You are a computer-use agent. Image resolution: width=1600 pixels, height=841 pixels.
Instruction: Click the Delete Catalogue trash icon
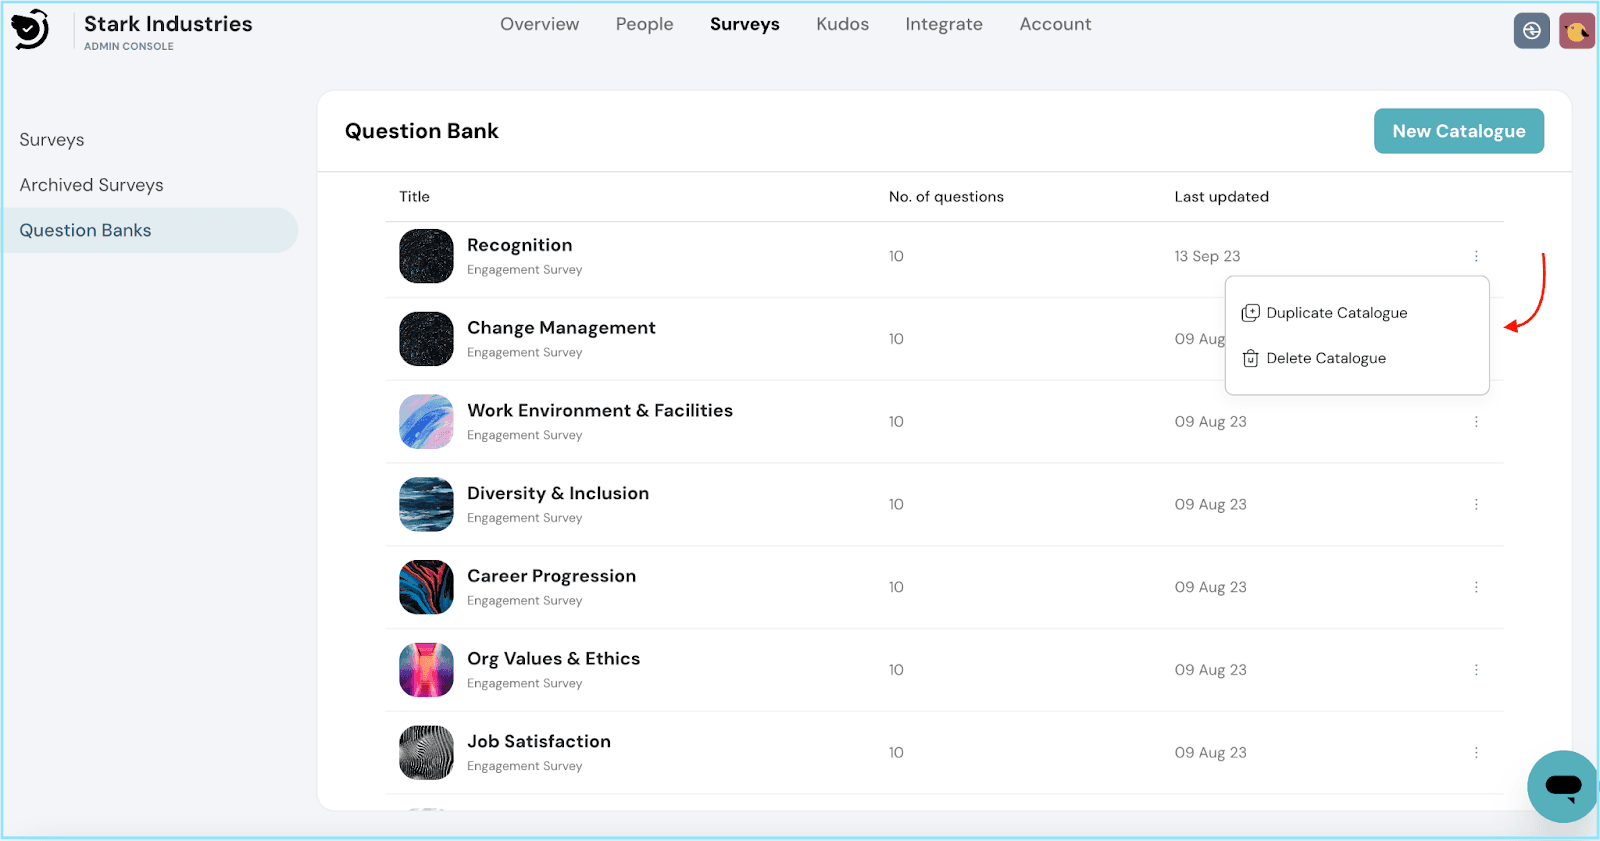[x=1250, y=358]
